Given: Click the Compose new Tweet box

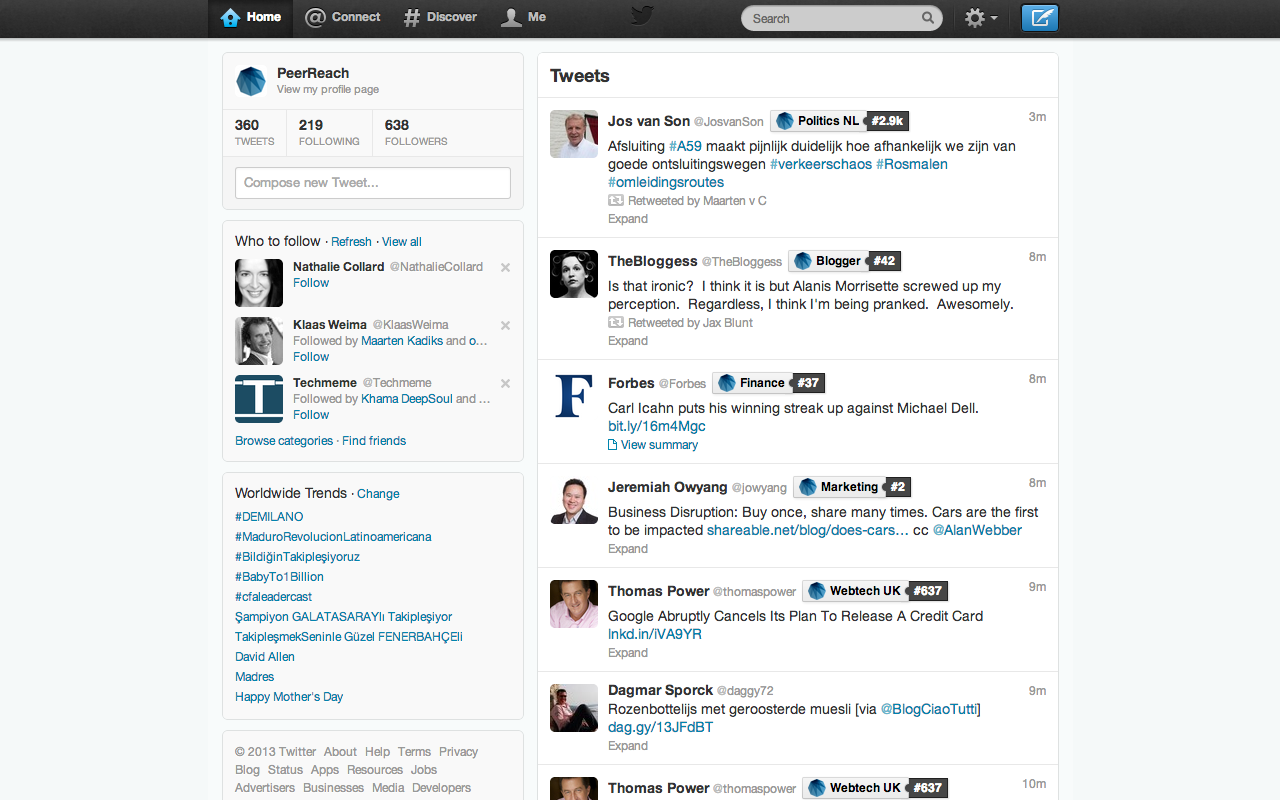Looking at the screenshot, I should [x=373, y=183].
